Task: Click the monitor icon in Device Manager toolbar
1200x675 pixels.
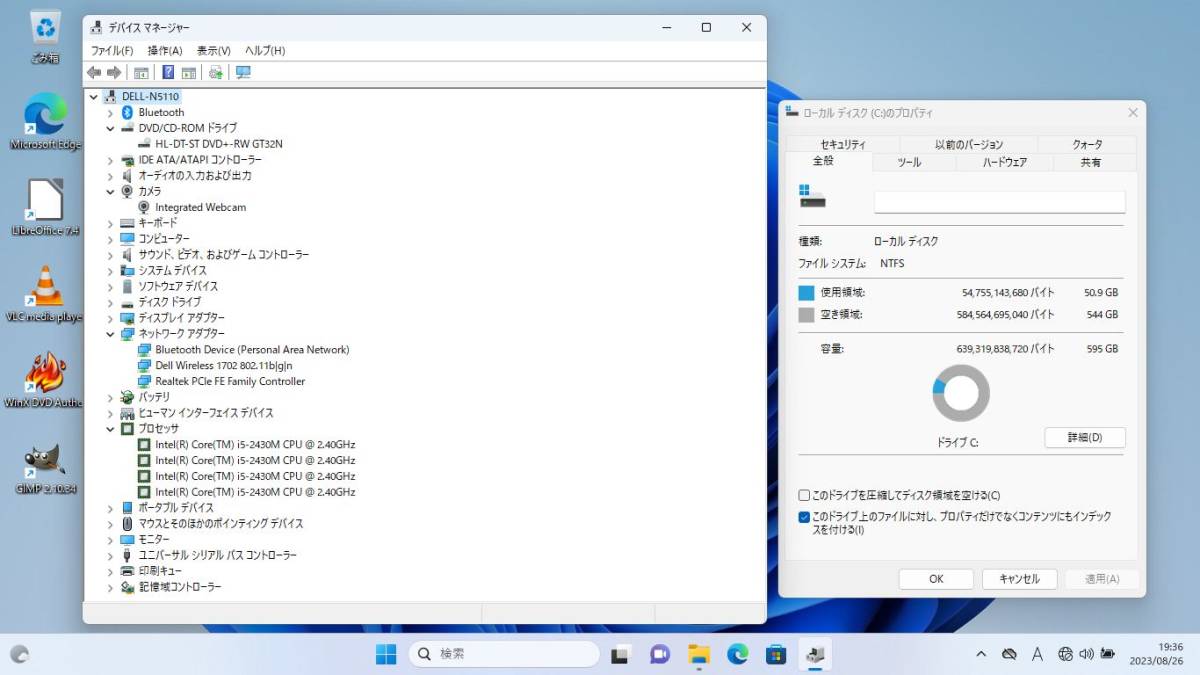Action: click(x=243, y=72)
